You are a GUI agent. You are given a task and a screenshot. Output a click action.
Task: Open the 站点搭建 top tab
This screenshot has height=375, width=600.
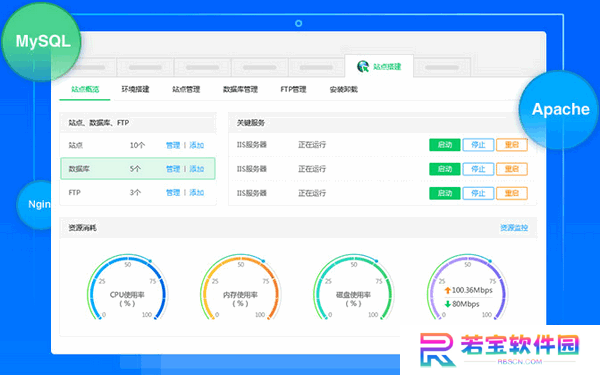pyautogui.click(x=379, y=67)
